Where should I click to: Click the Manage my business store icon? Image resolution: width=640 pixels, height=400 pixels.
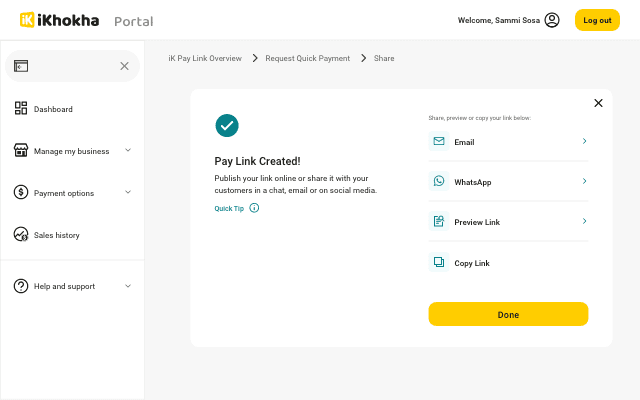tap(21, 151)
